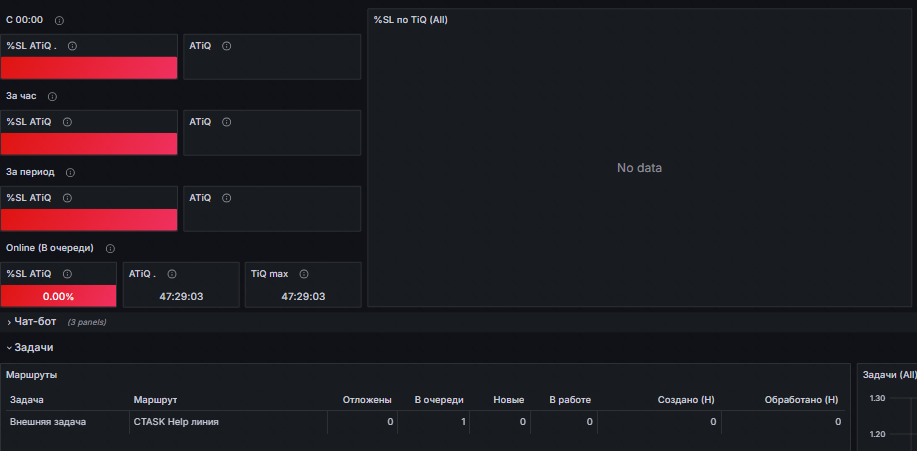Image resolution: width=917 pixels, height=451 pixels.
Task: Sort by Обработано (Н) column header
Action: [x=801, y=400]
